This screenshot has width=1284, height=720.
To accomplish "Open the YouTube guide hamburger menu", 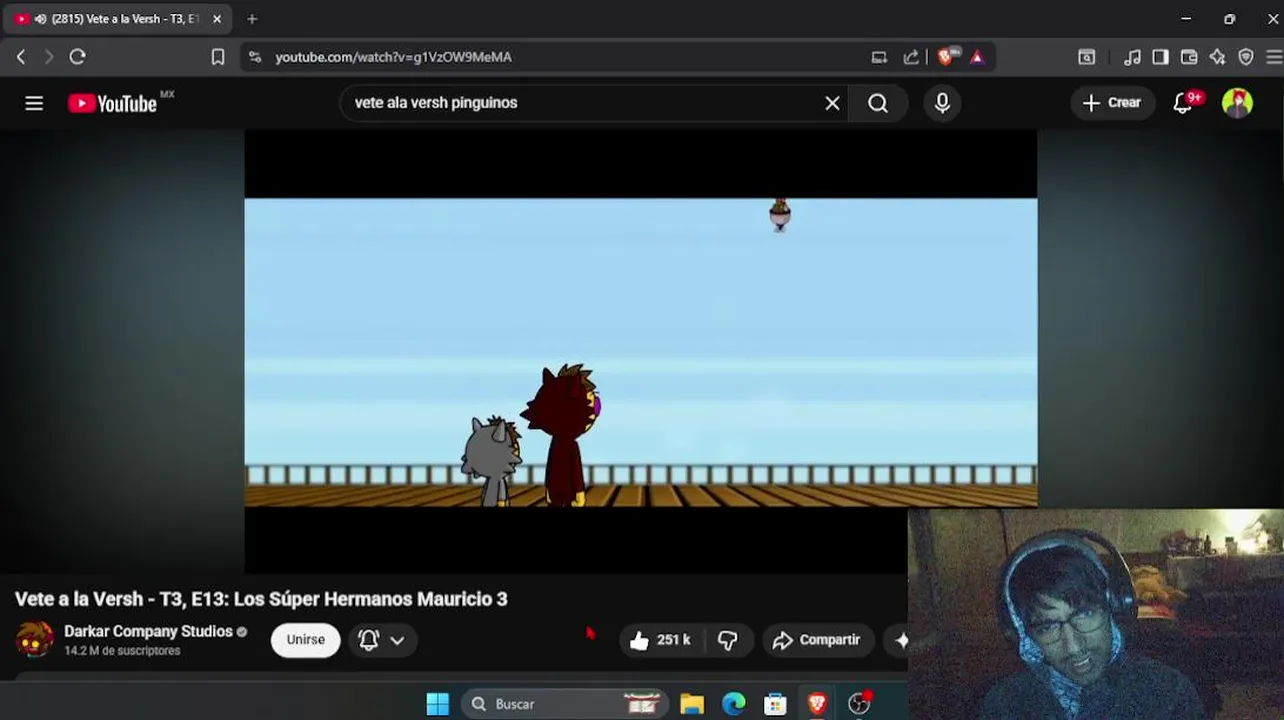I will pyautogui.click(x=34, y=103).
